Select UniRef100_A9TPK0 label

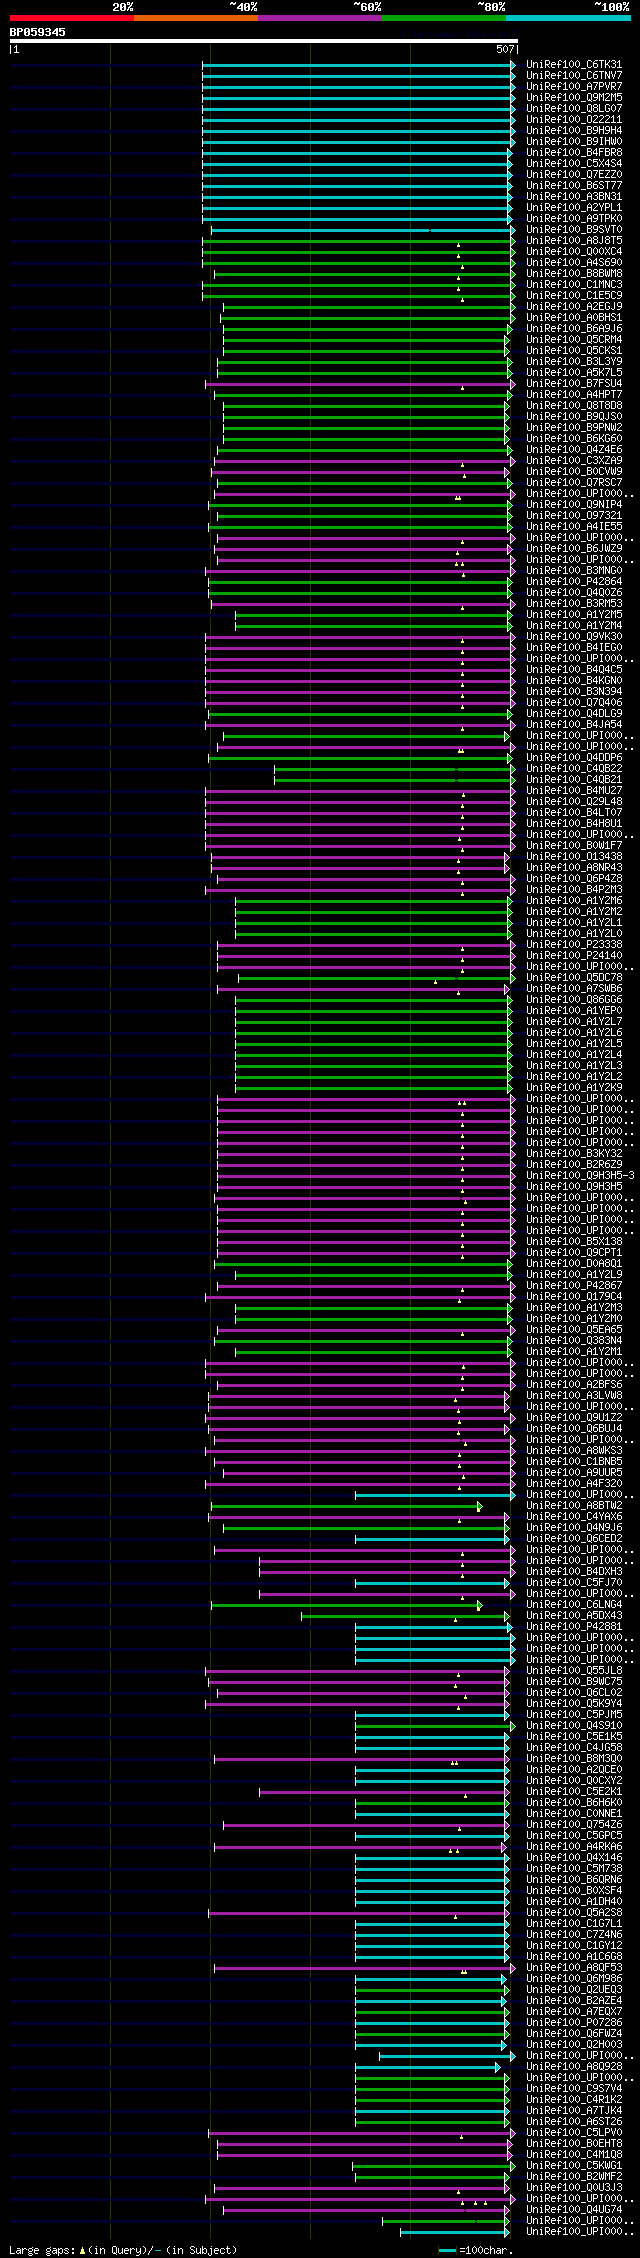tap(574, 218)
